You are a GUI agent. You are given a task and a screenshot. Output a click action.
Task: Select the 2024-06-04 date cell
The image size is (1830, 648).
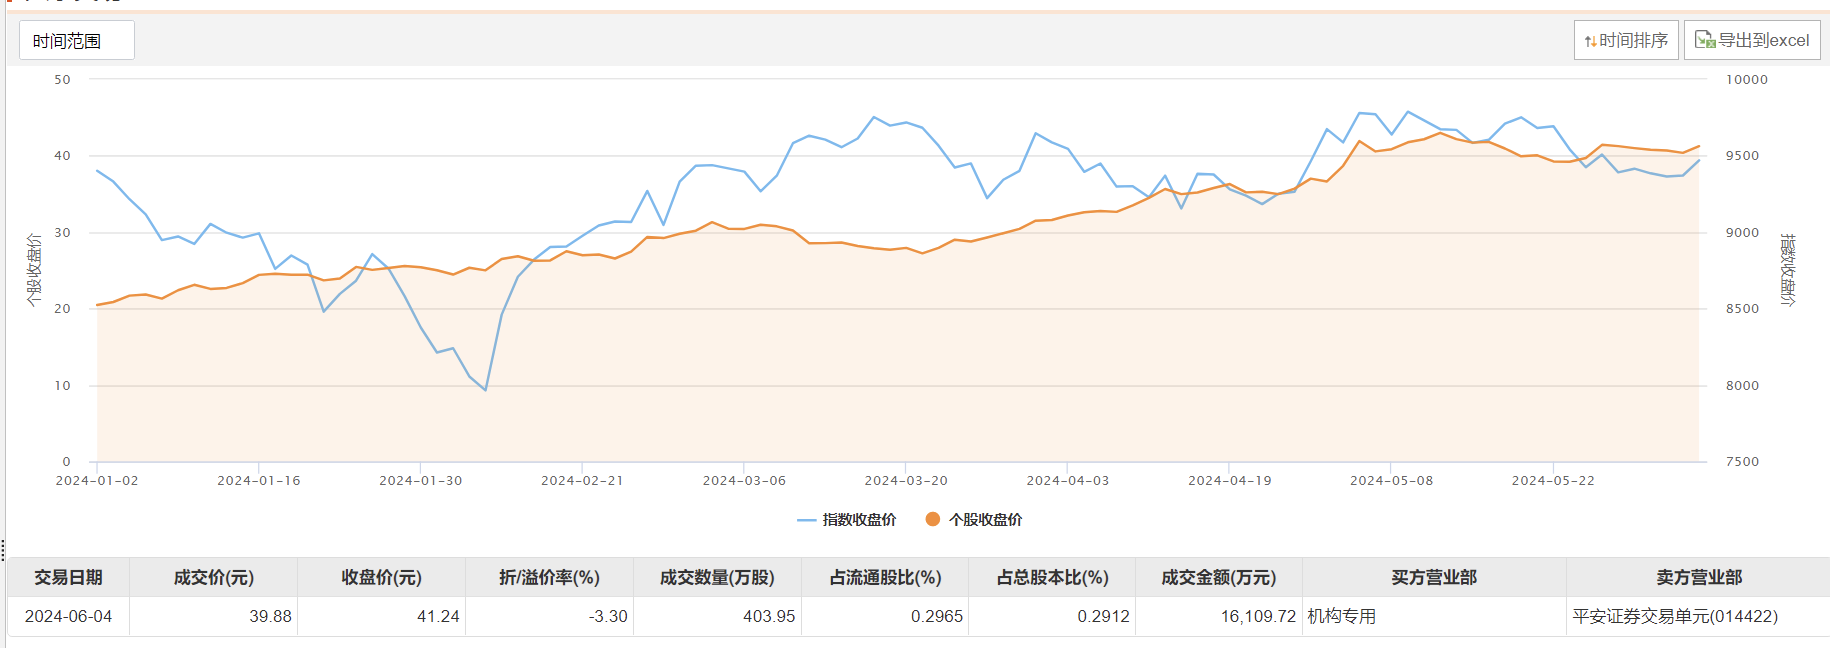coord(68,617)
